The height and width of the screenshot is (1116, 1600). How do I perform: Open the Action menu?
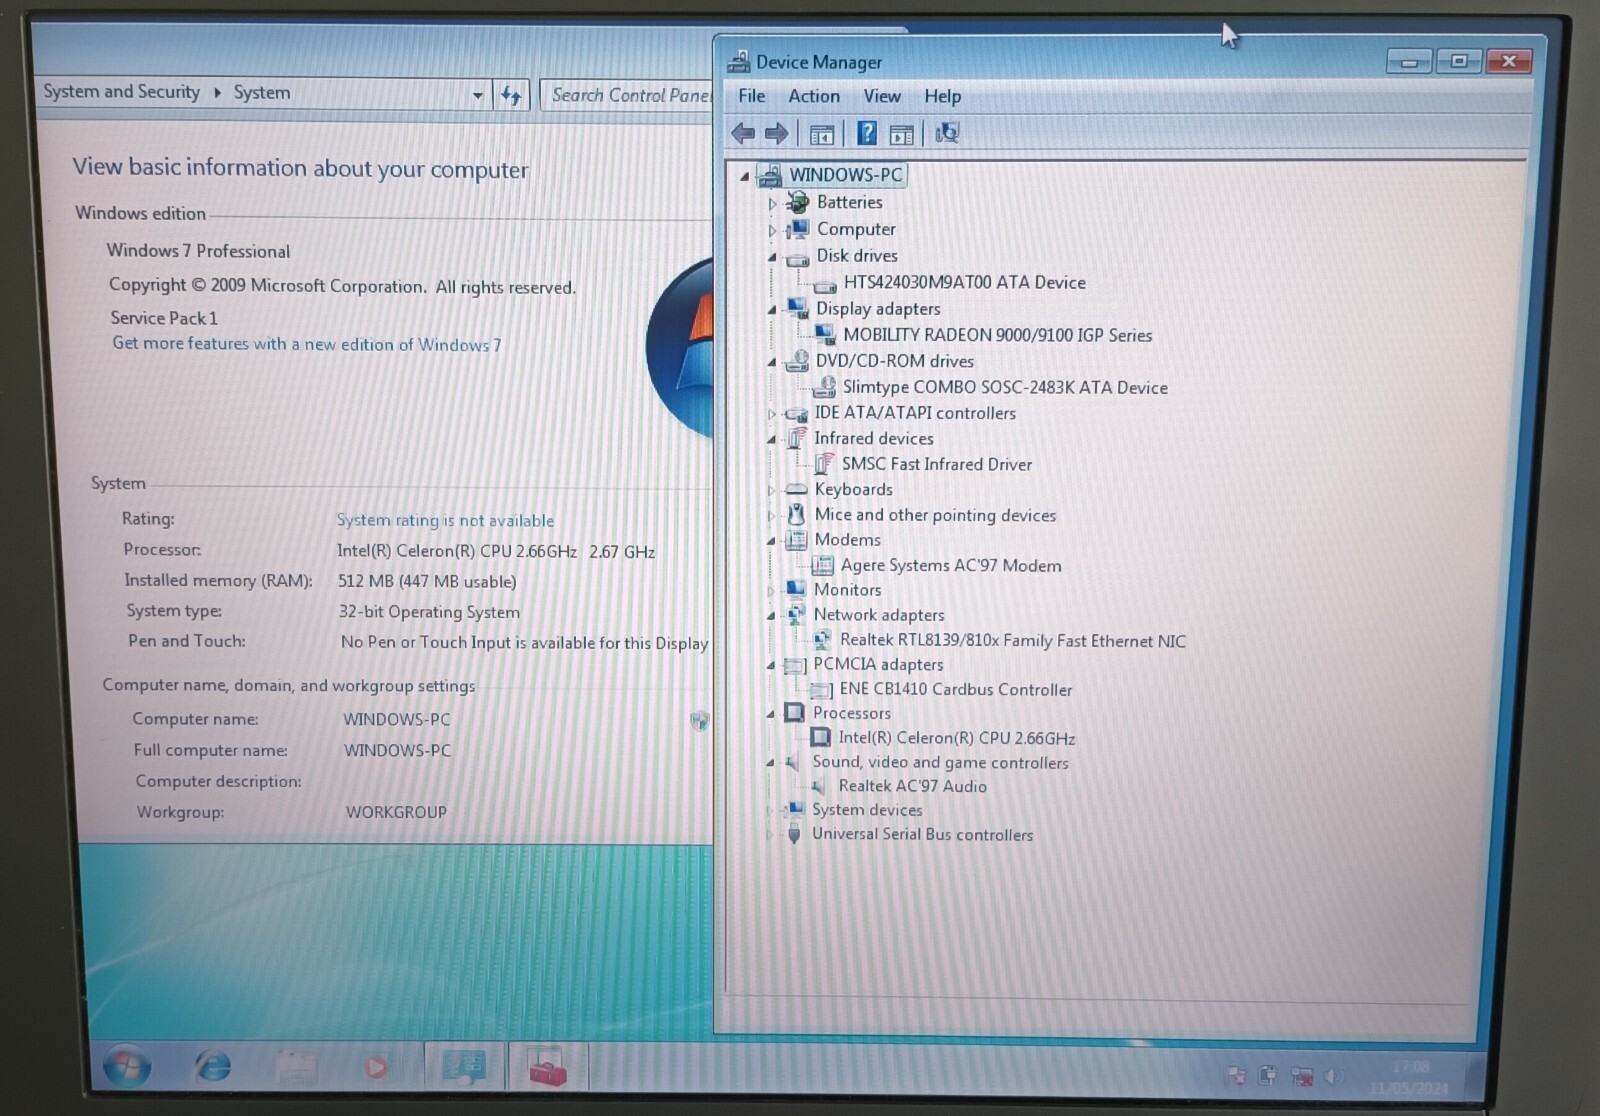click(814, 96)
